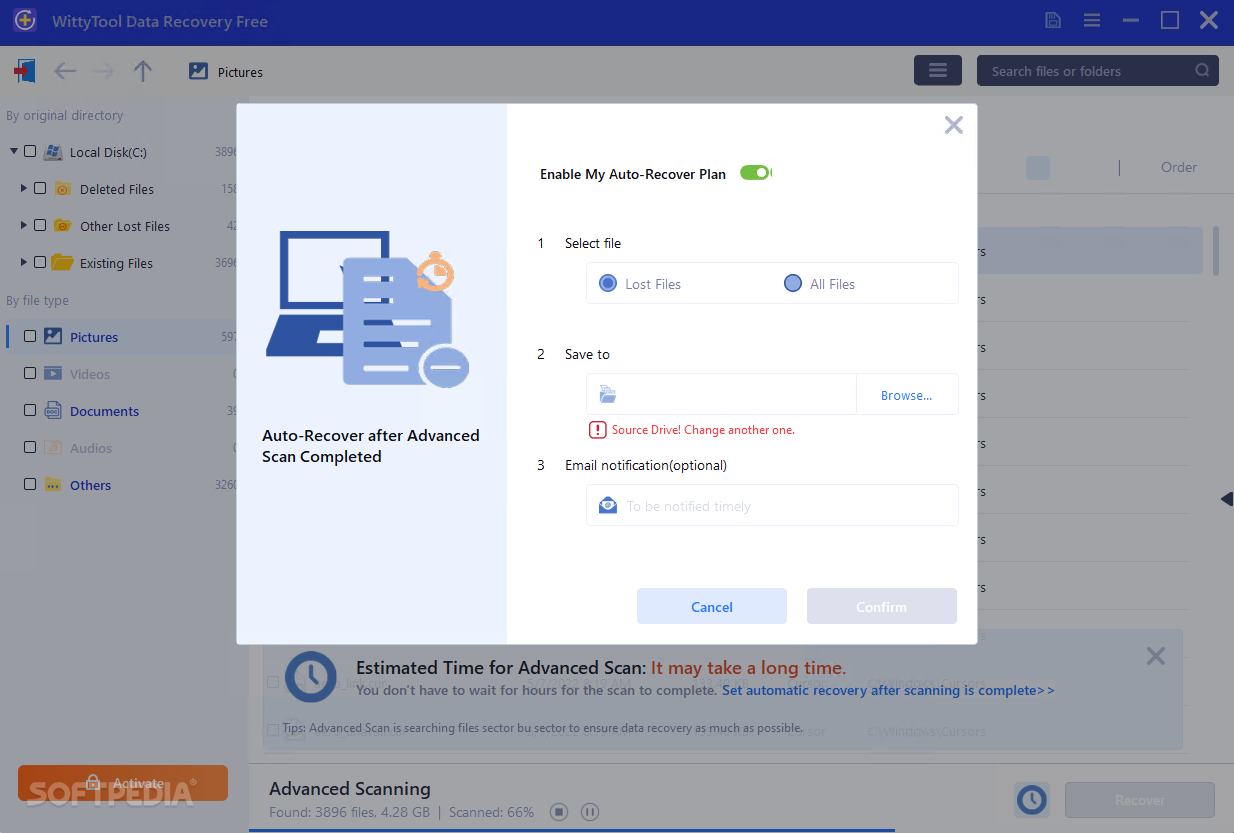The width and height of the screenshot is (1234, 833).
Task: Click the Browse... button
Action: click(x=906, y=395)
